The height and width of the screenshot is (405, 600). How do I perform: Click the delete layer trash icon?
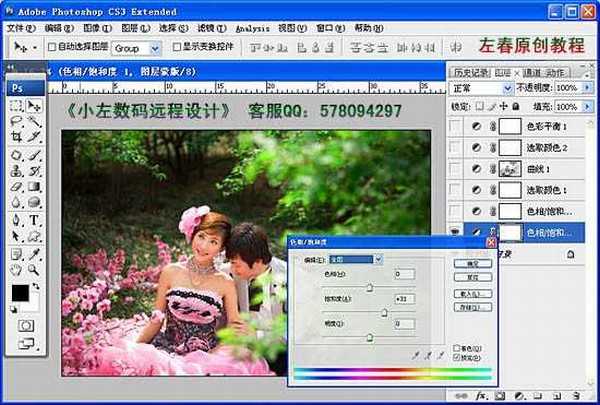pos(579,397)
